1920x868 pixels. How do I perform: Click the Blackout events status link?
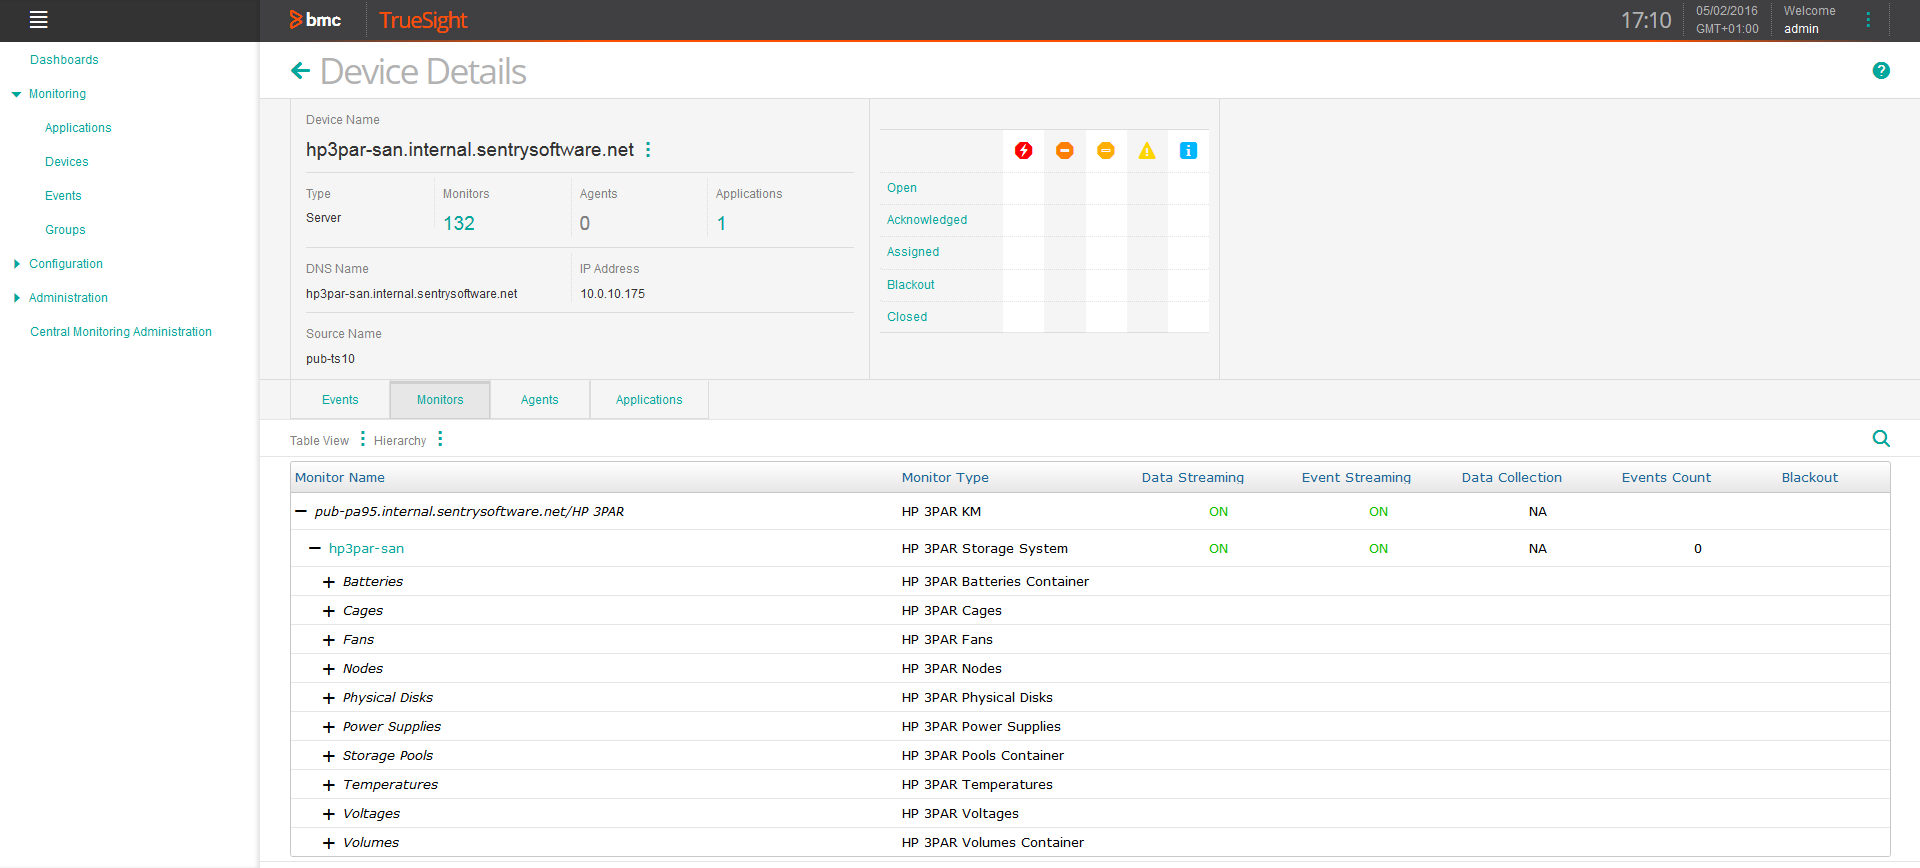pyautogui.click(x=911, y=285)
